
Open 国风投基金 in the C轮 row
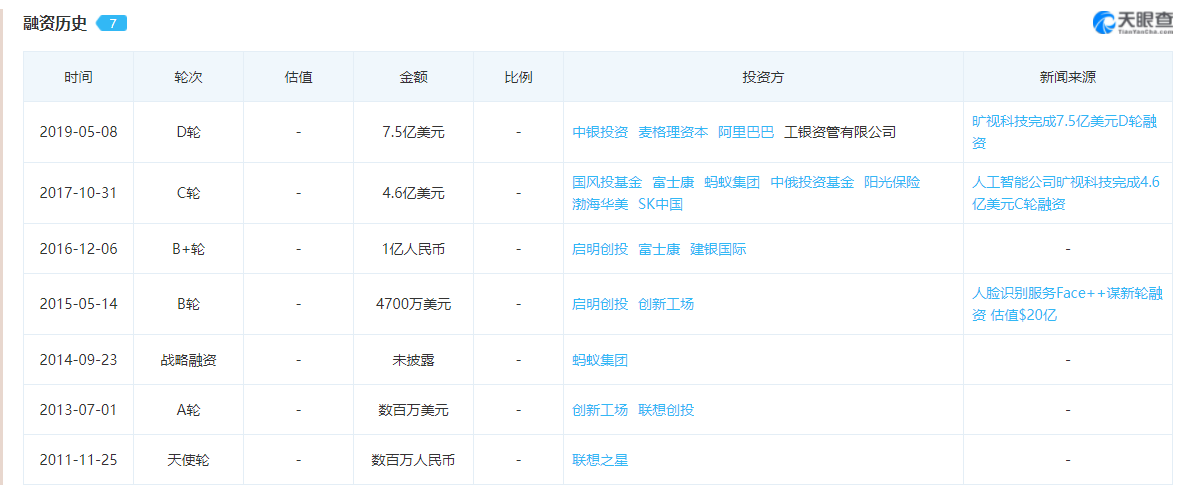[x=607, y=182]
